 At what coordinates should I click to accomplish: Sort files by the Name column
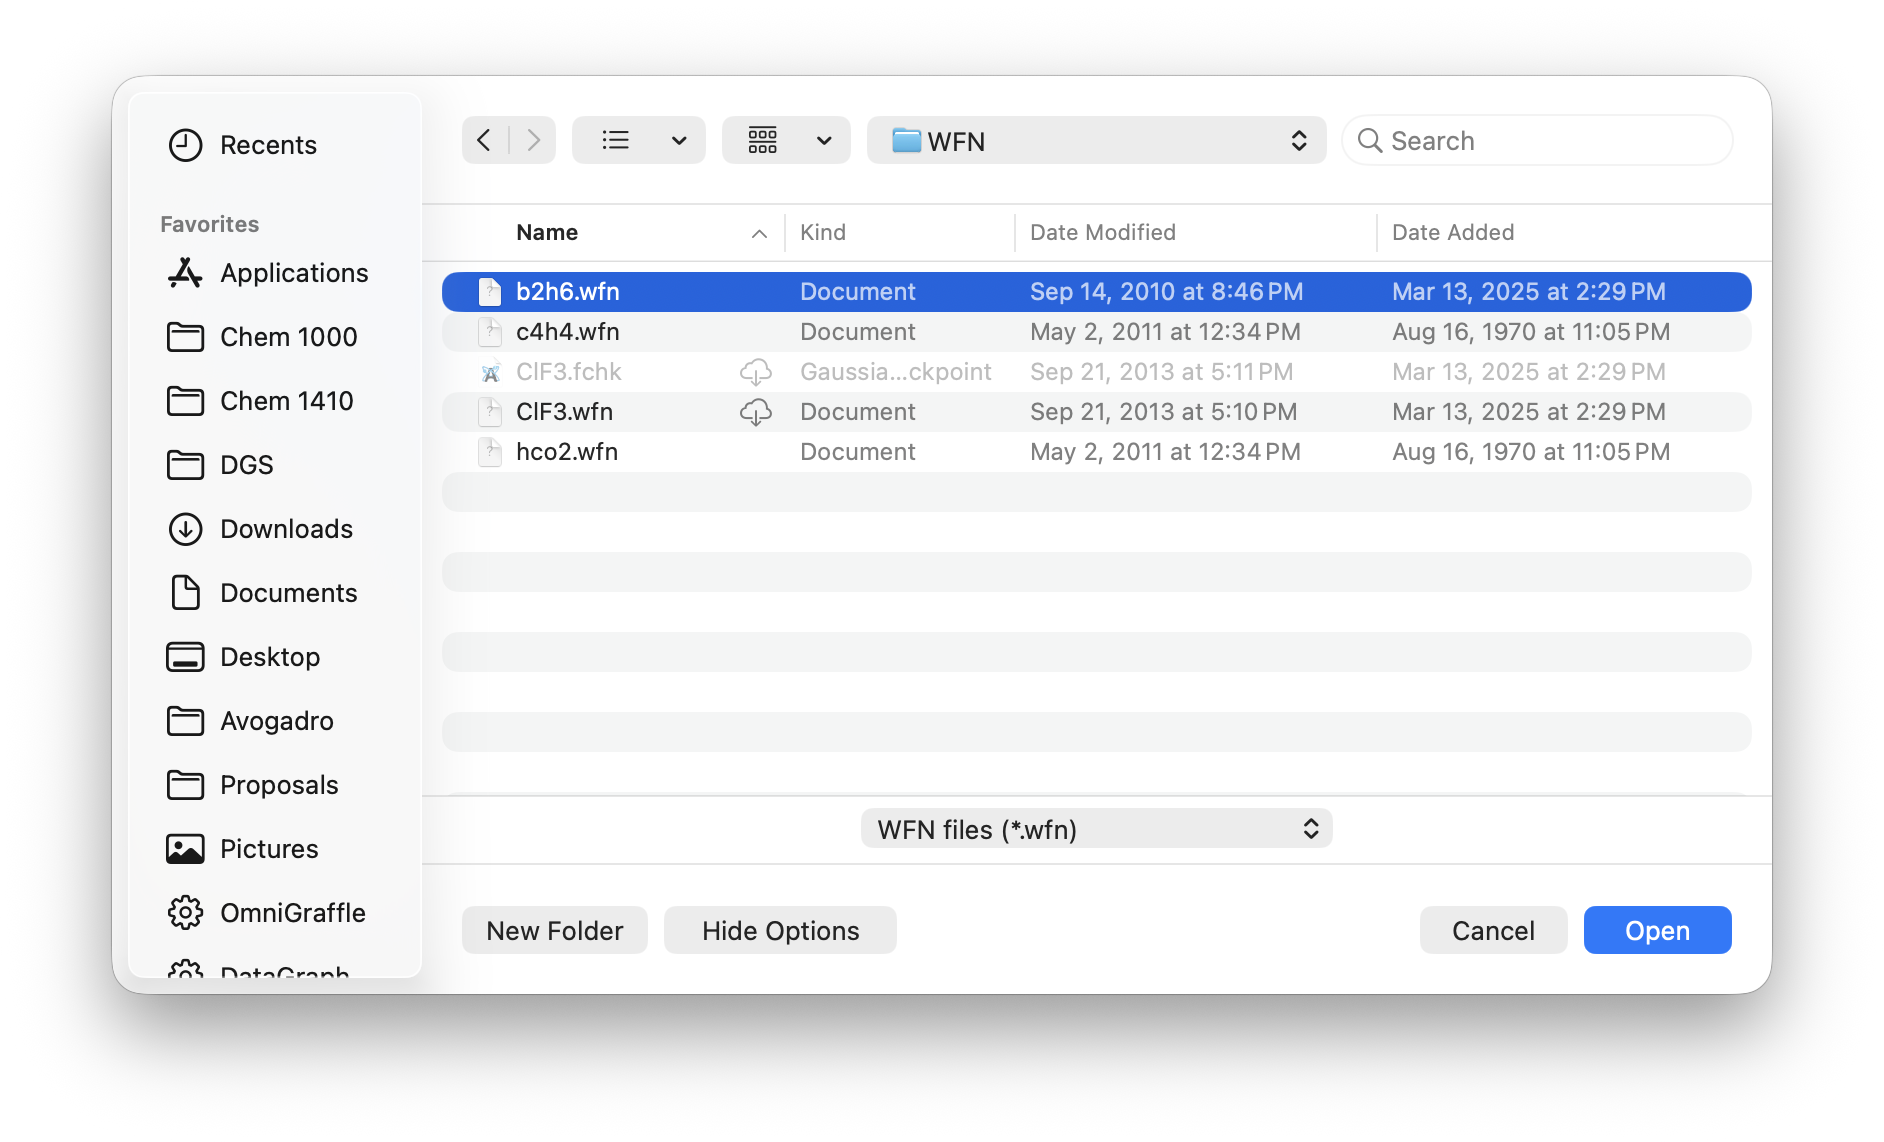547,233
